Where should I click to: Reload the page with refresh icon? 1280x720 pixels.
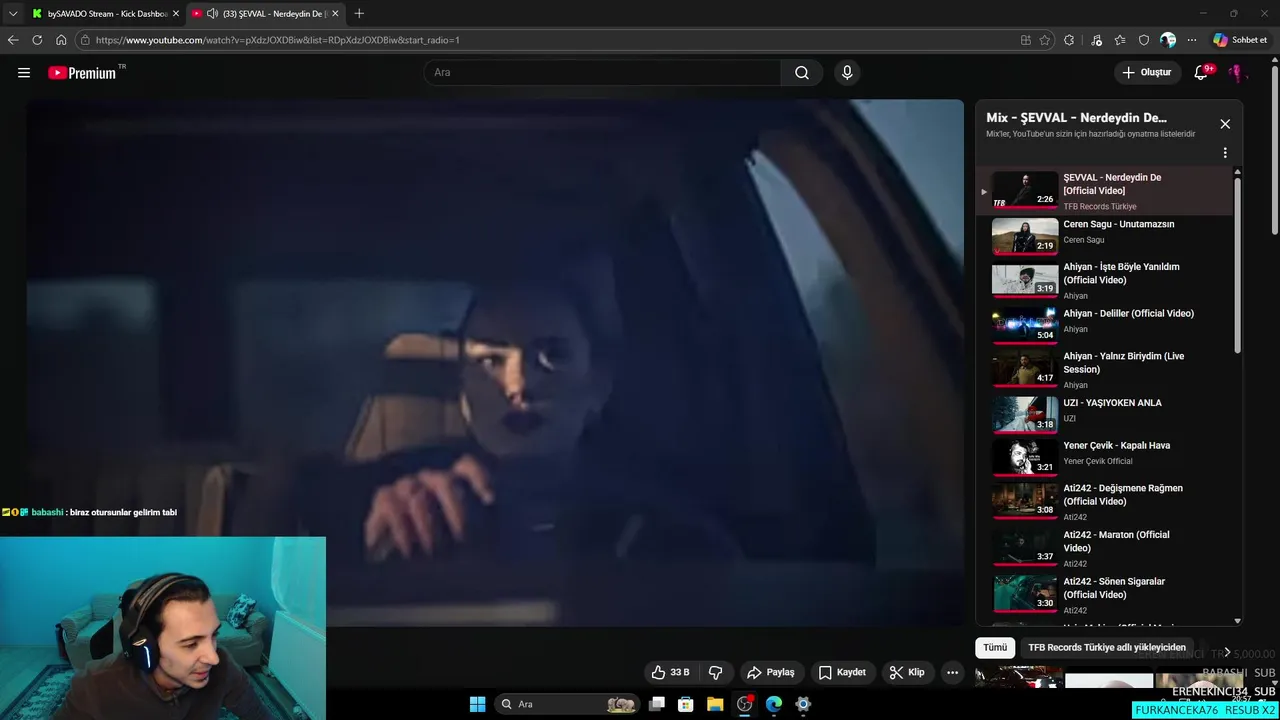click(x=37, y=40)
